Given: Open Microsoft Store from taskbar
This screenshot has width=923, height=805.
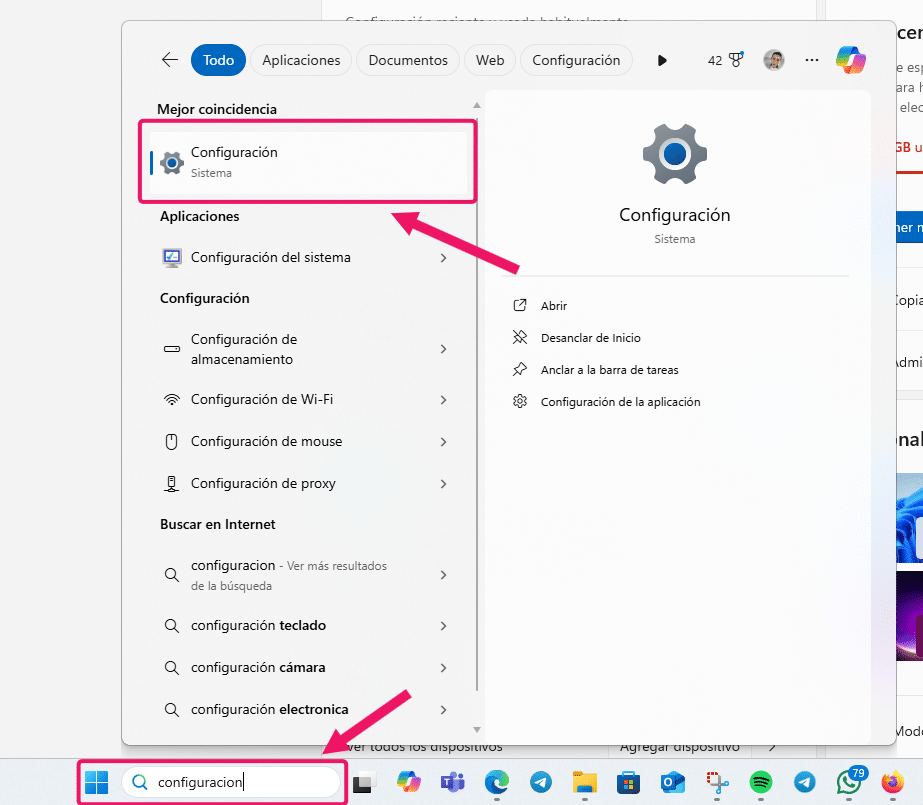Looking at the screenshot, I should [x=629, y=782].
